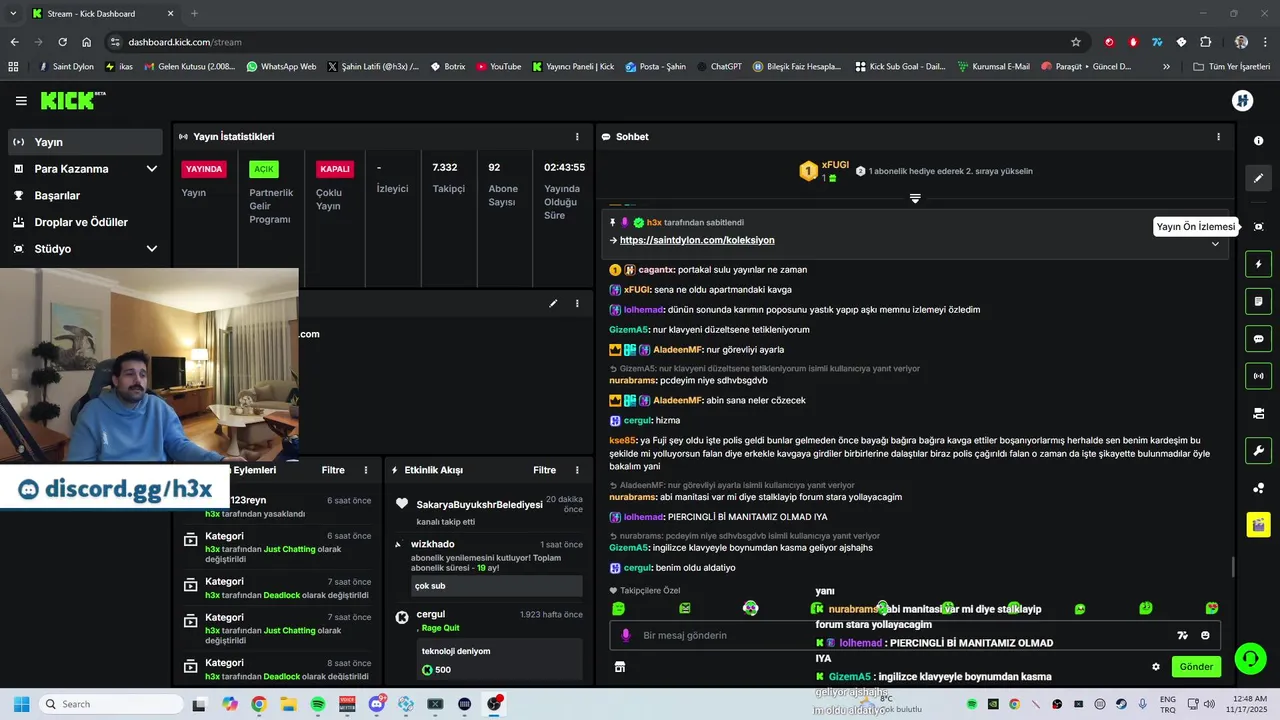Open File Explorer from the taskbar

click(289, 704)
